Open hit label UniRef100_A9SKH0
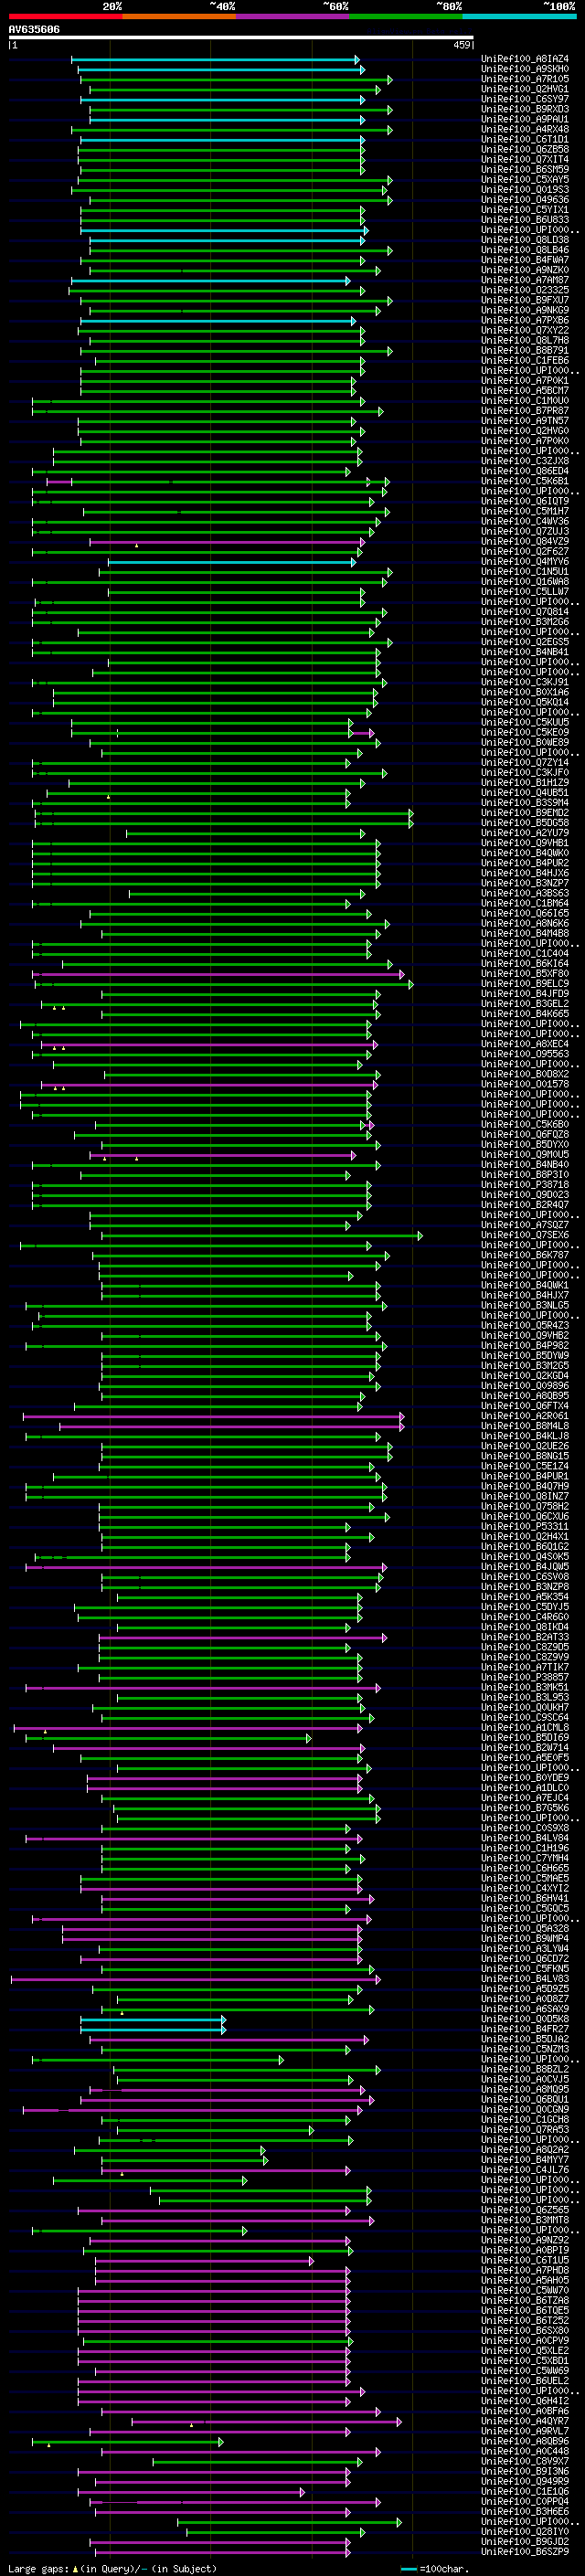The image size is (585, 2576). coord(525,69)
